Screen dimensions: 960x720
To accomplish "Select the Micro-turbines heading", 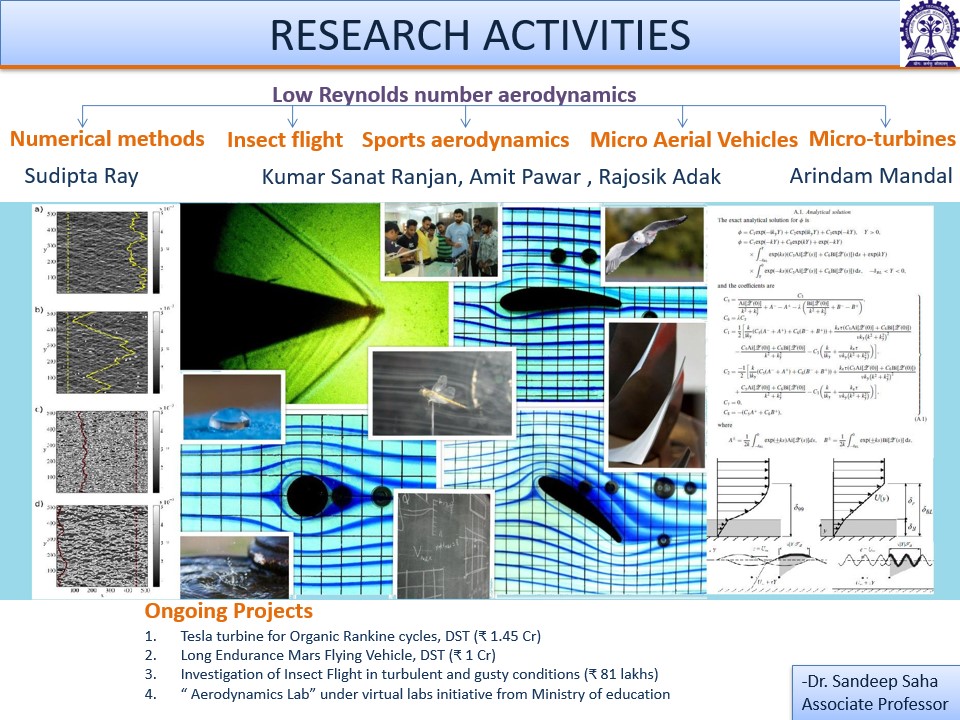I will pyautogui.click(x=882, y=138).
